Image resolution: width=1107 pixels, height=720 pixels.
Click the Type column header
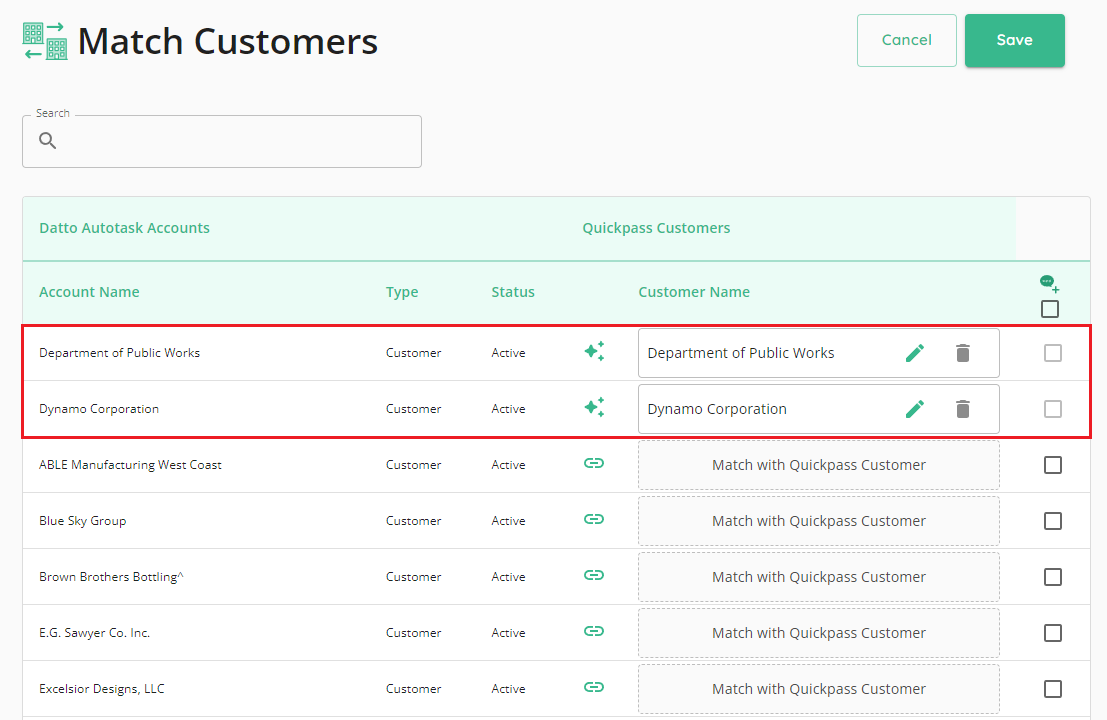coord(402,292)
